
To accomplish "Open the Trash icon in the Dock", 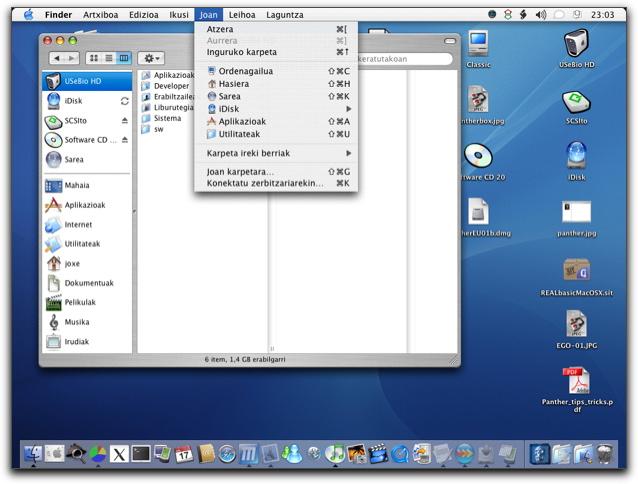I will [605, 454].
